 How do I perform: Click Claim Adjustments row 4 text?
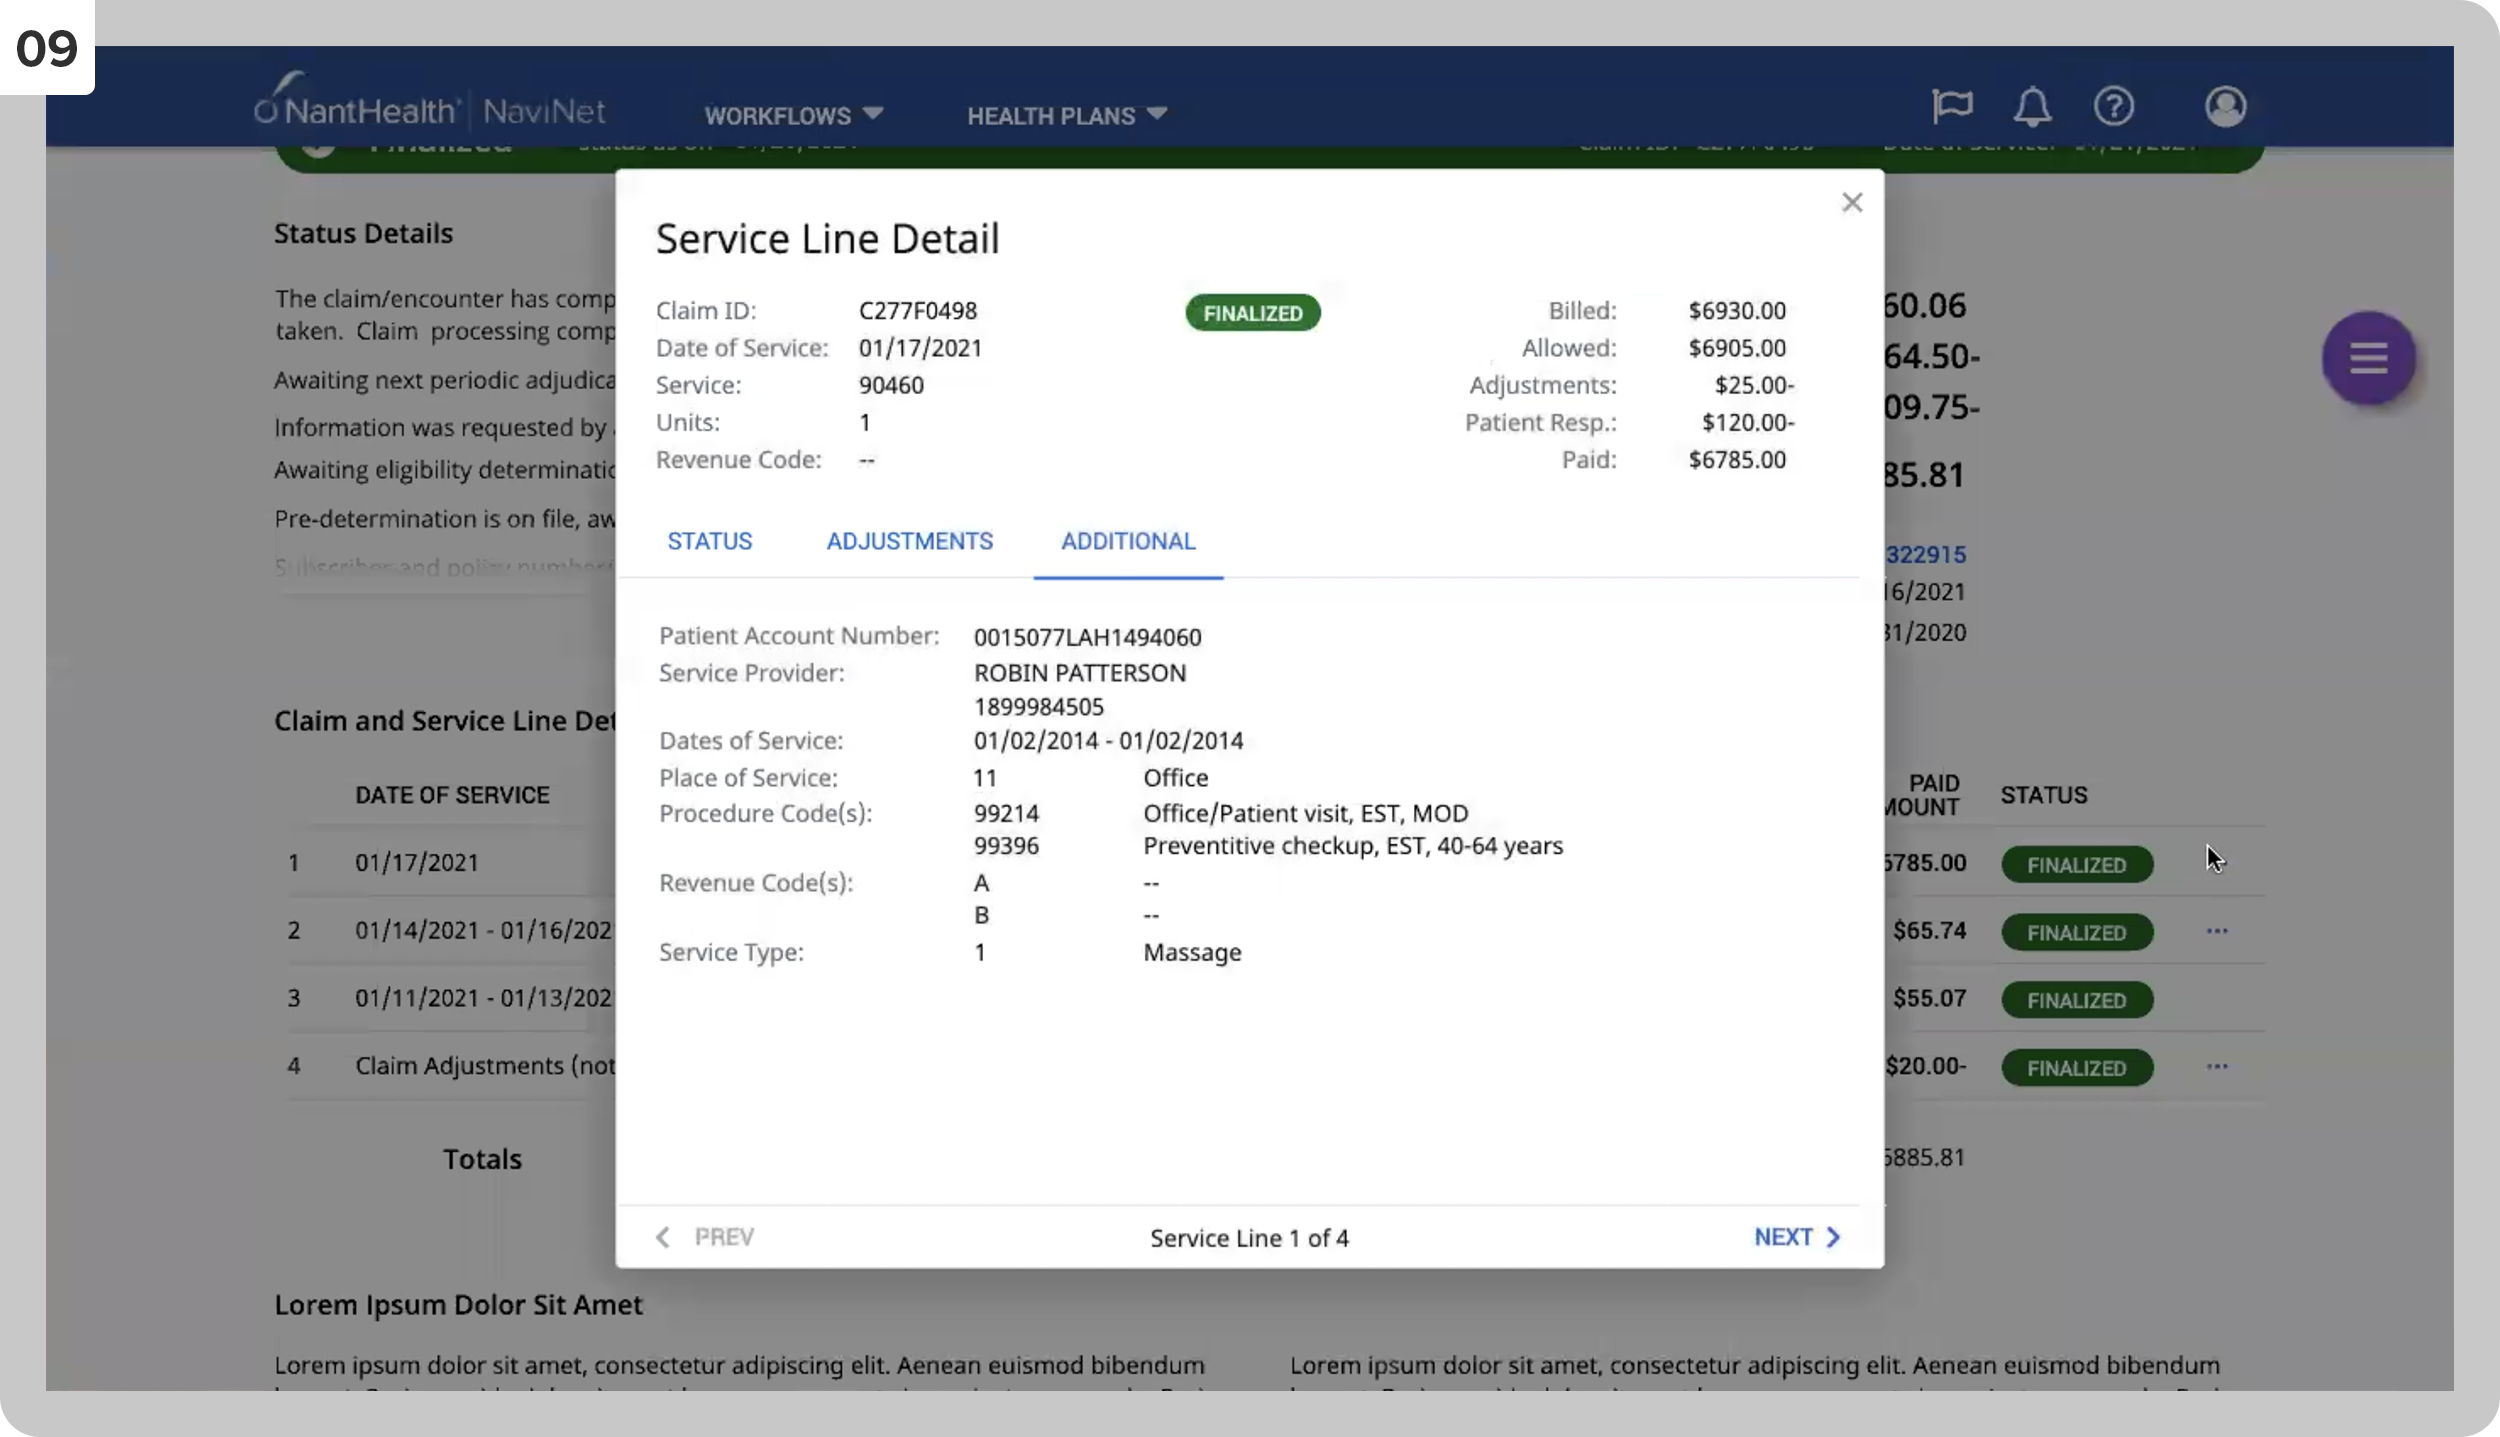(485, 1066)
